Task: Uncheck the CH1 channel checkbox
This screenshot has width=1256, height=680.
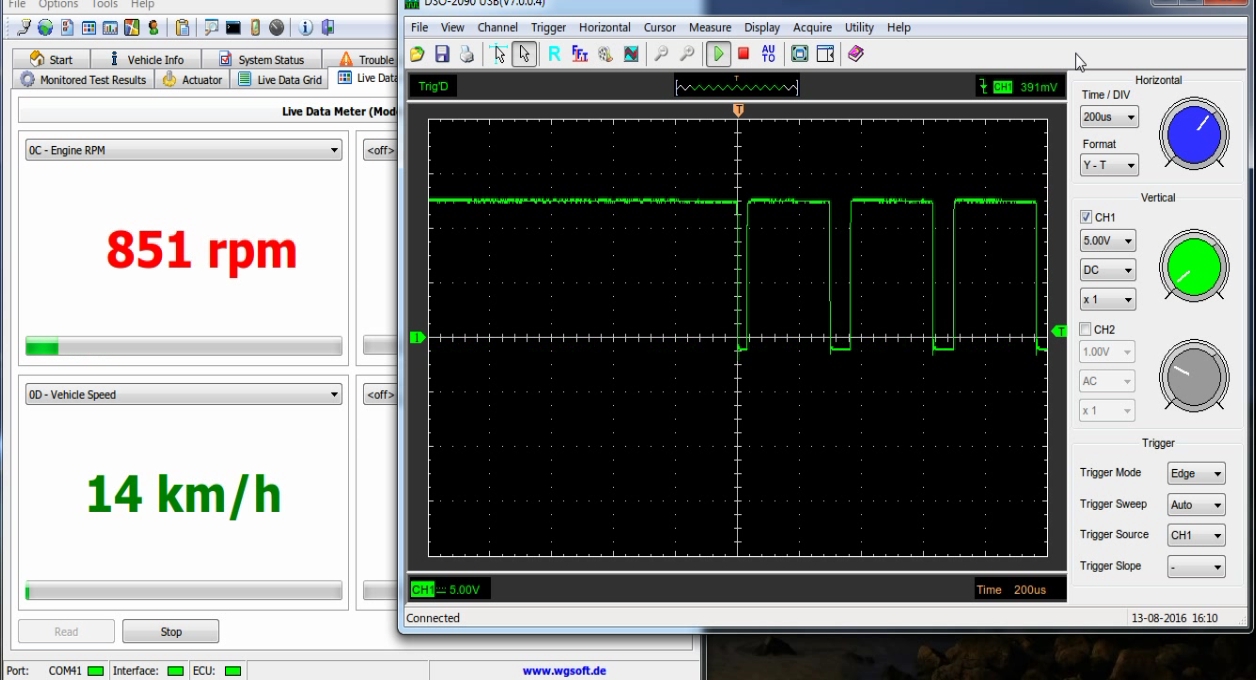Action: 1086,217
